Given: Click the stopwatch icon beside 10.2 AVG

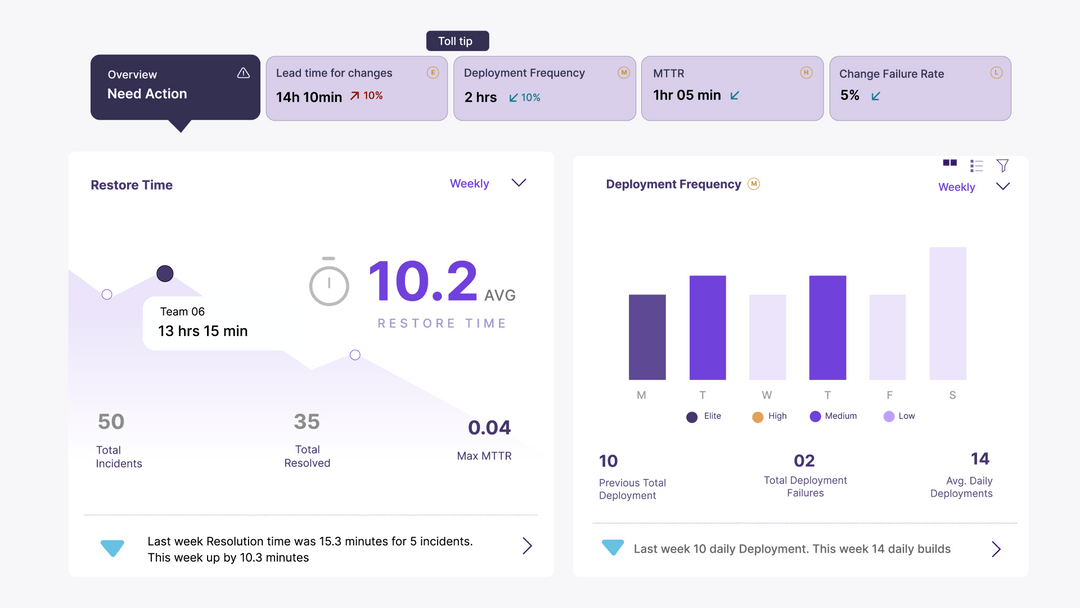Looking at the screenshot, I should tap(329, 282).
